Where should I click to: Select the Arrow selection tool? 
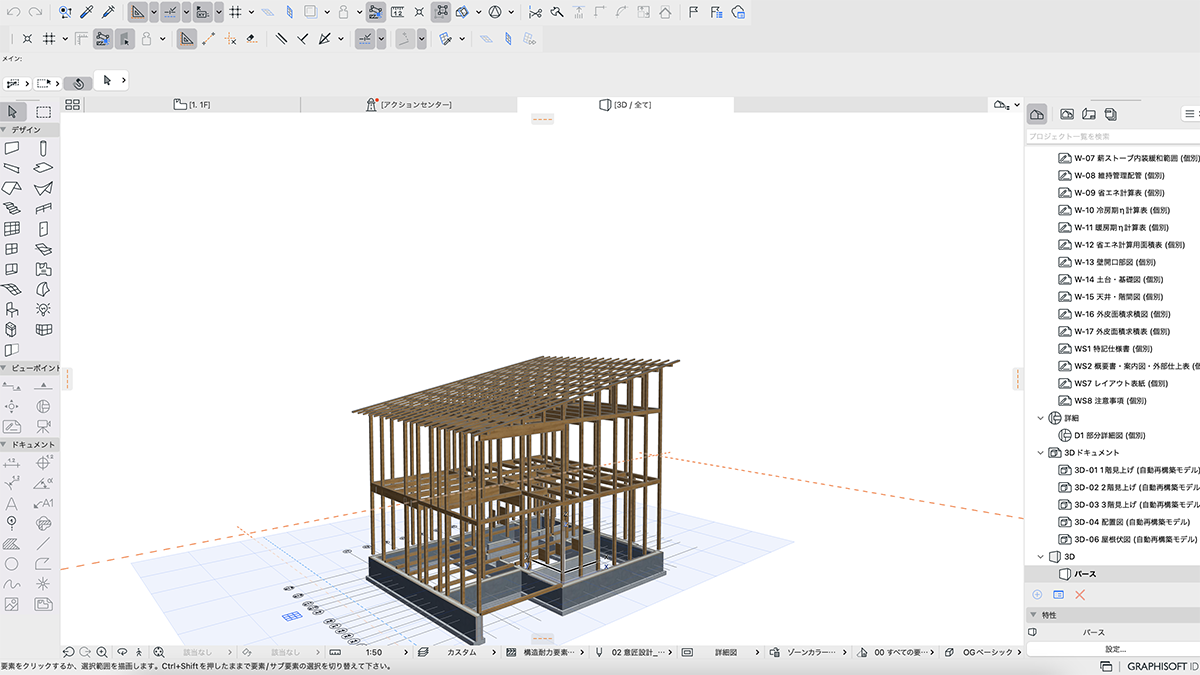coord(13,112)
